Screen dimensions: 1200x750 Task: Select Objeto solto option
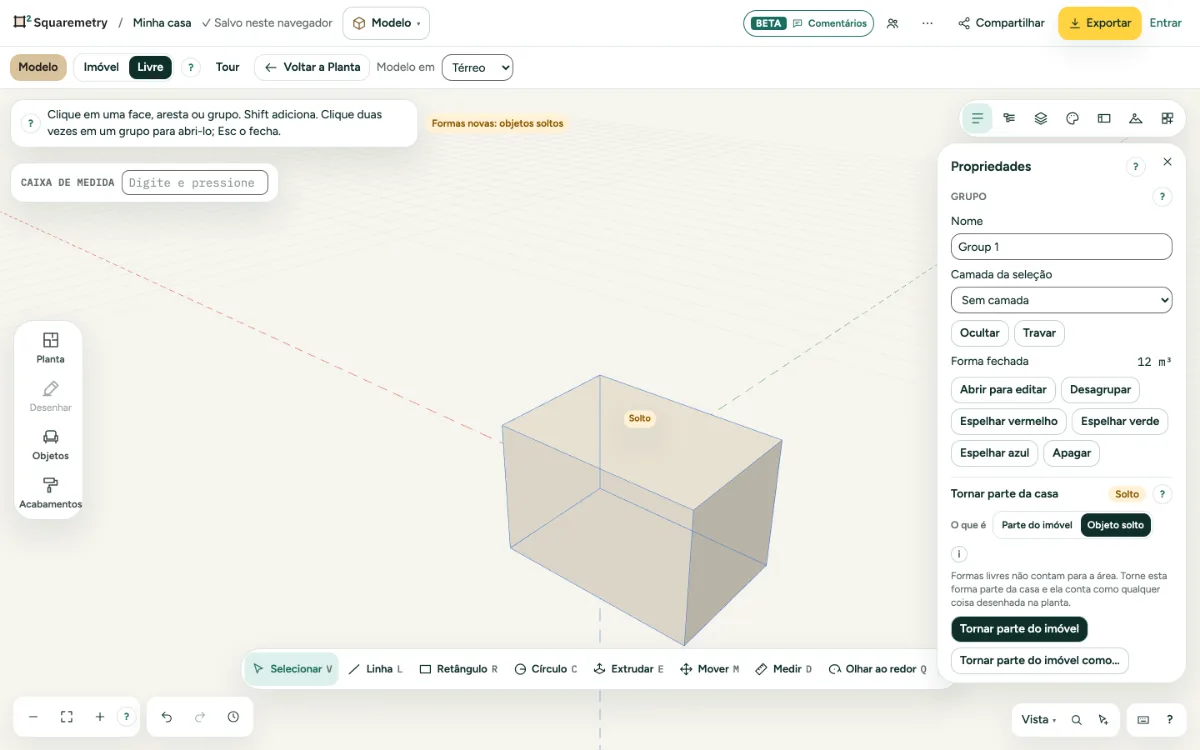[x=1116, y=525]
